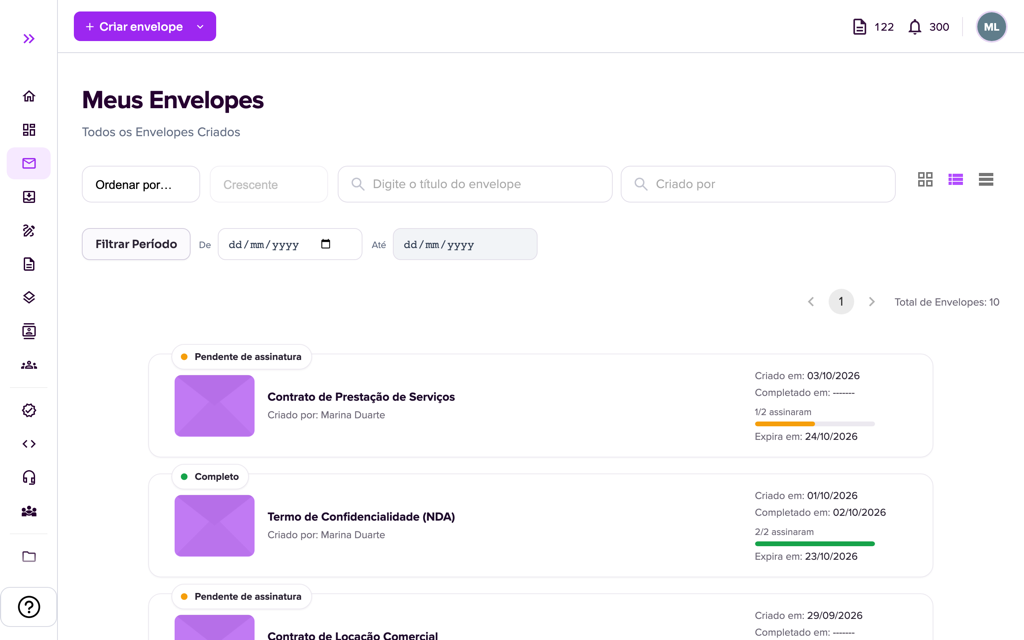Viewport: 1024px width, 640px height.
Task: Focus the De start date field
Action: click(x=289, y=244)
